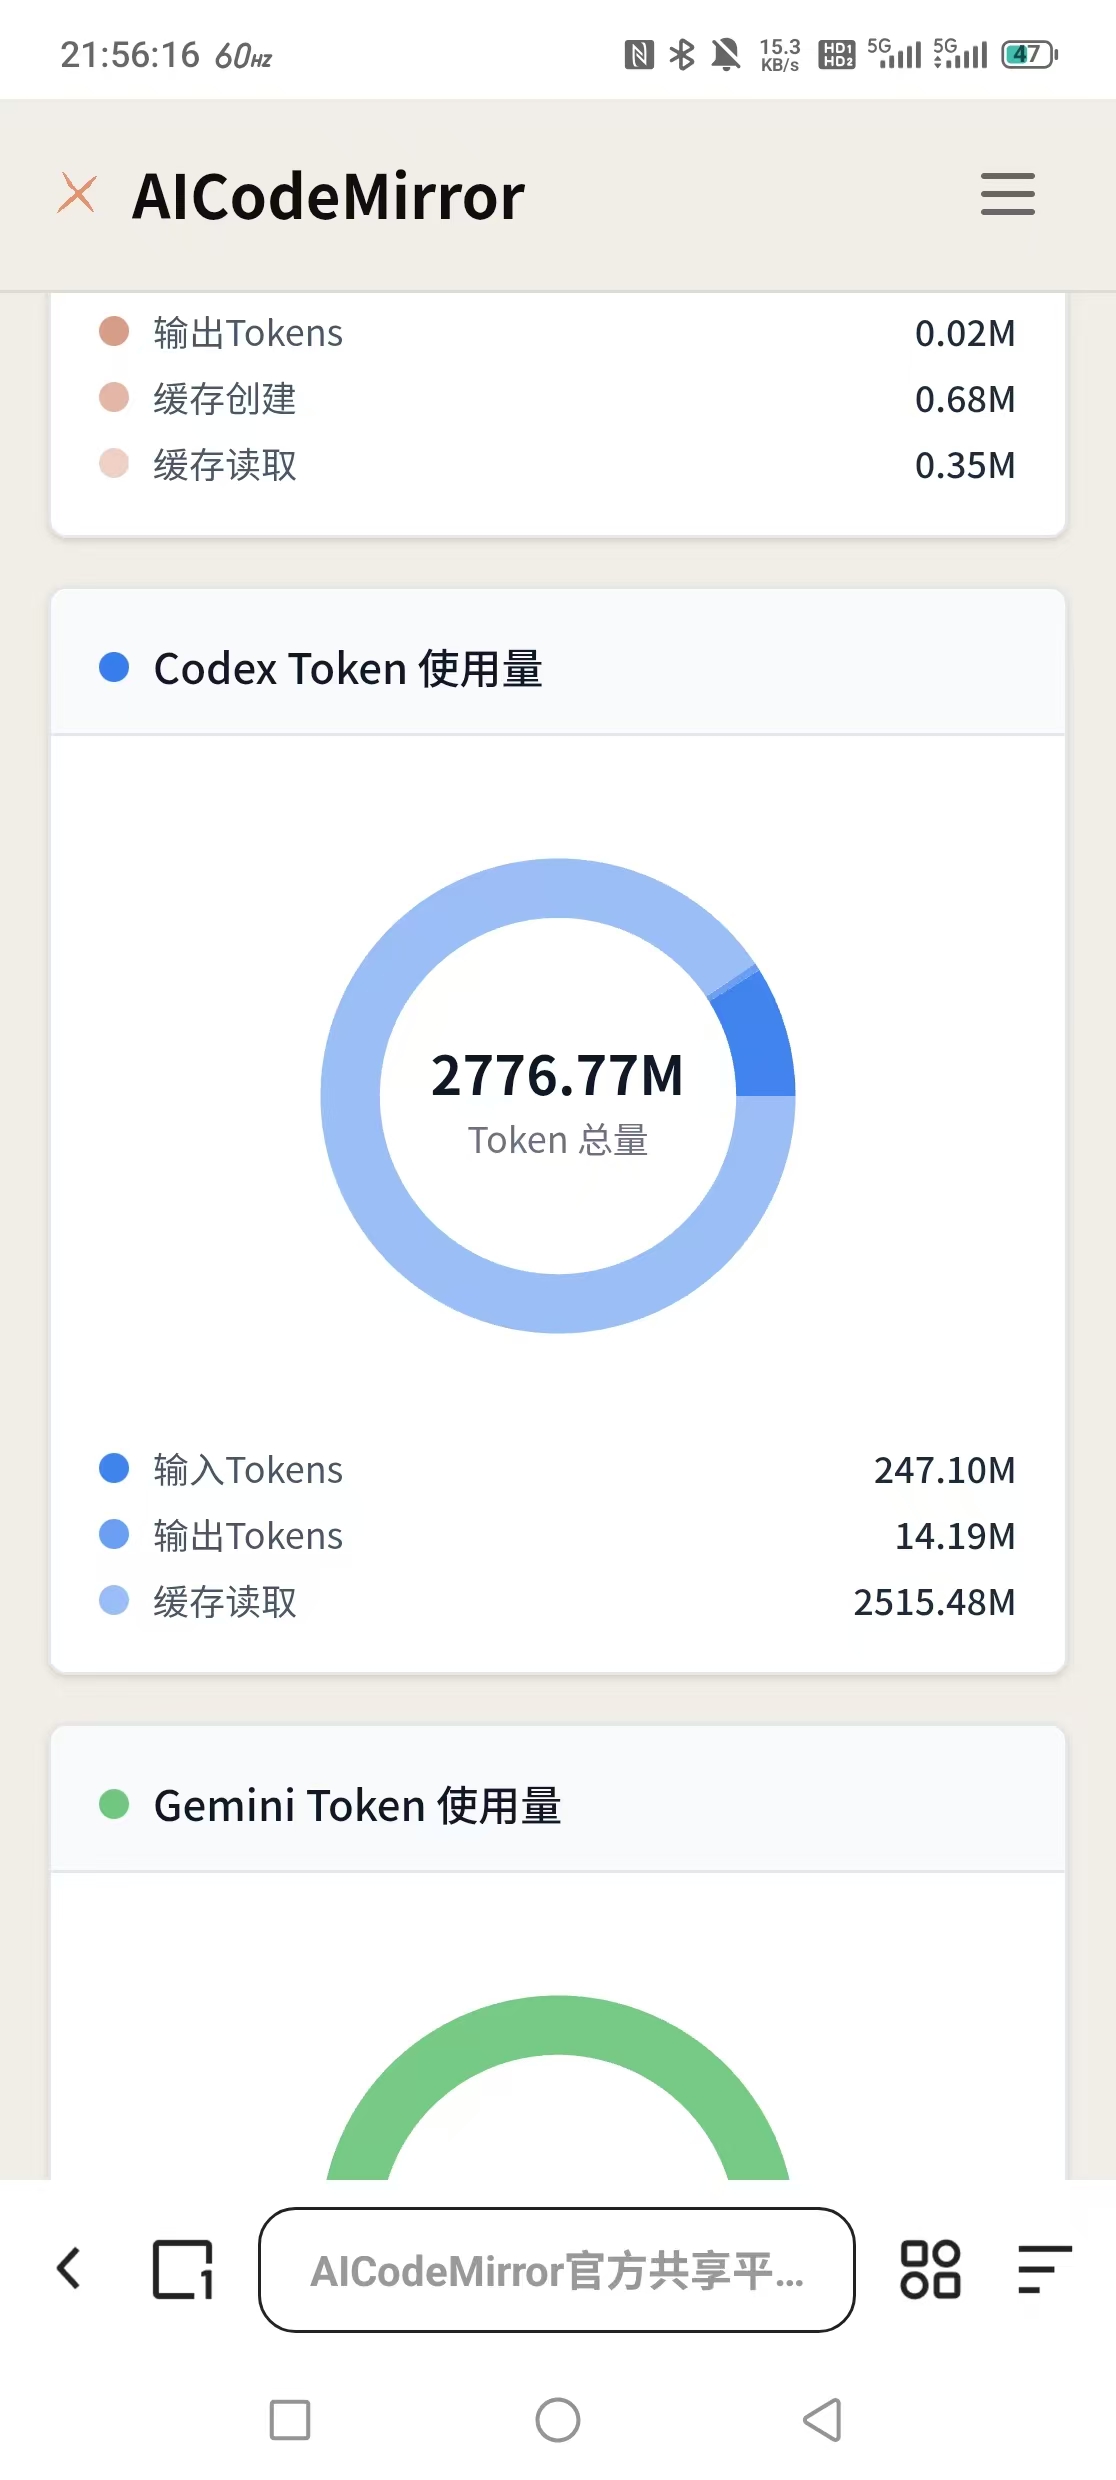
Task: Click the legend dot for 缓存创建
Action: (x=114, y=397)
